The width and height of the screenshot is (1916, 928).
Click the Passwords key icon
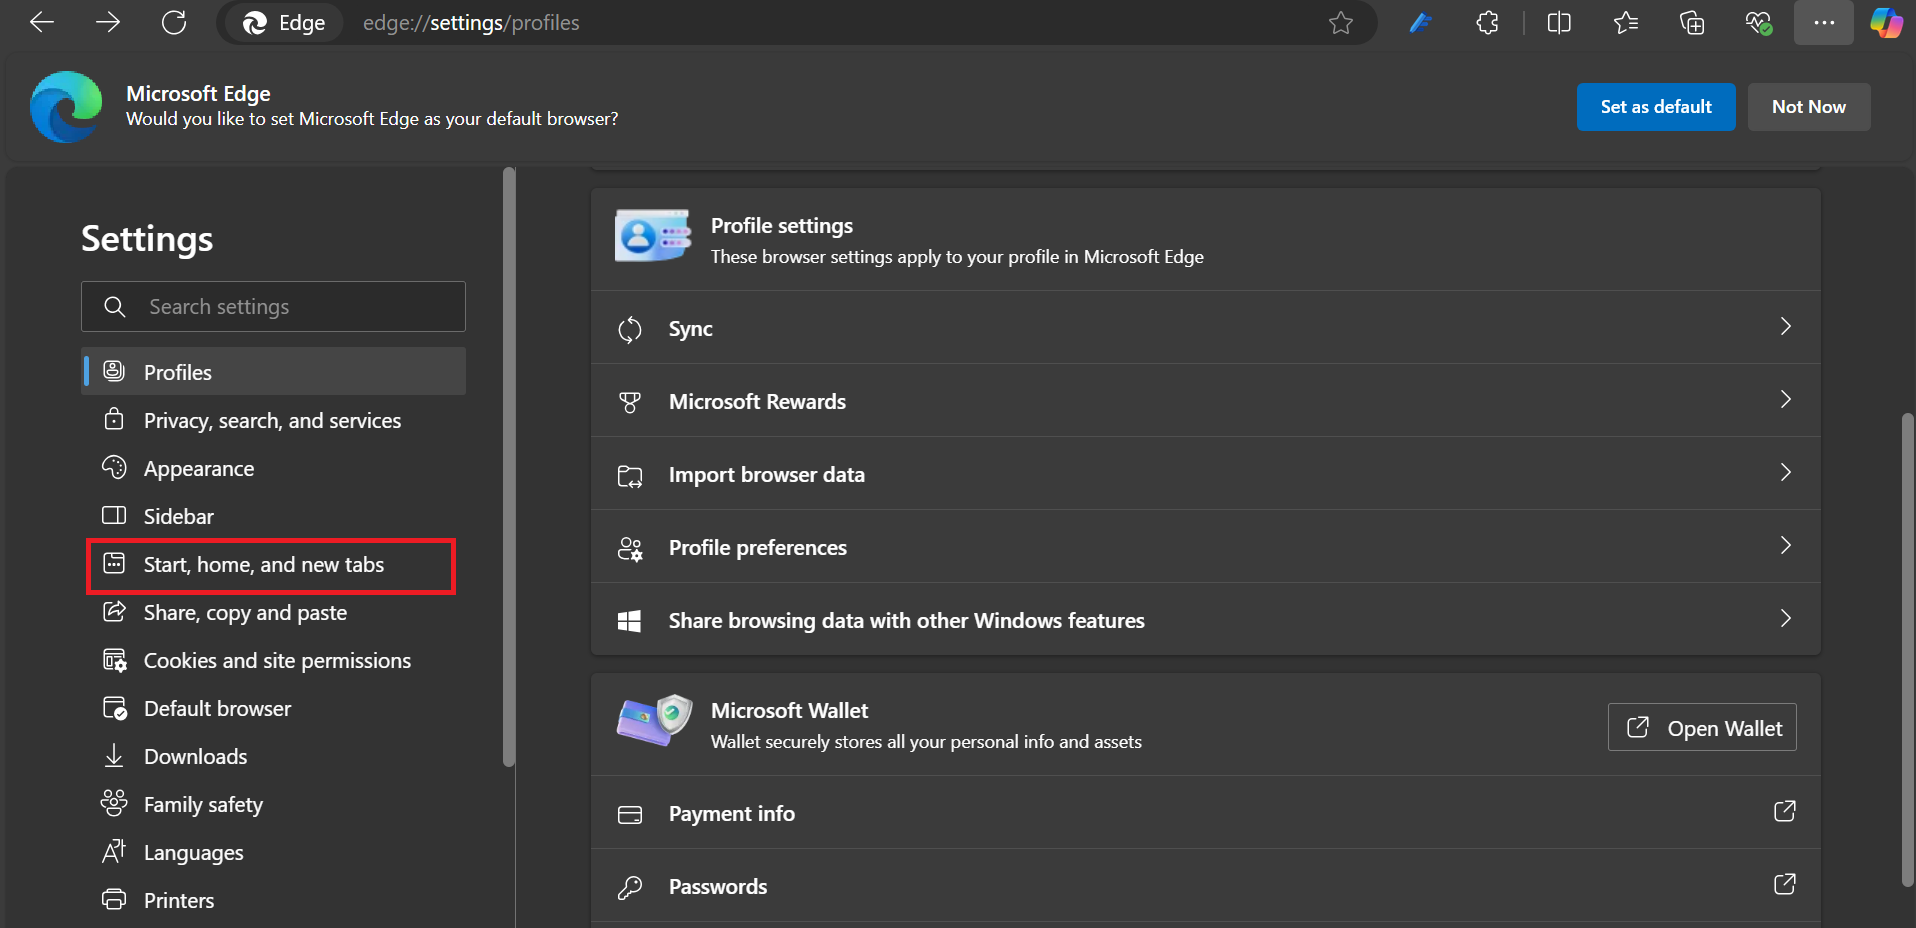pyautogui.click(x=630, y=887)
